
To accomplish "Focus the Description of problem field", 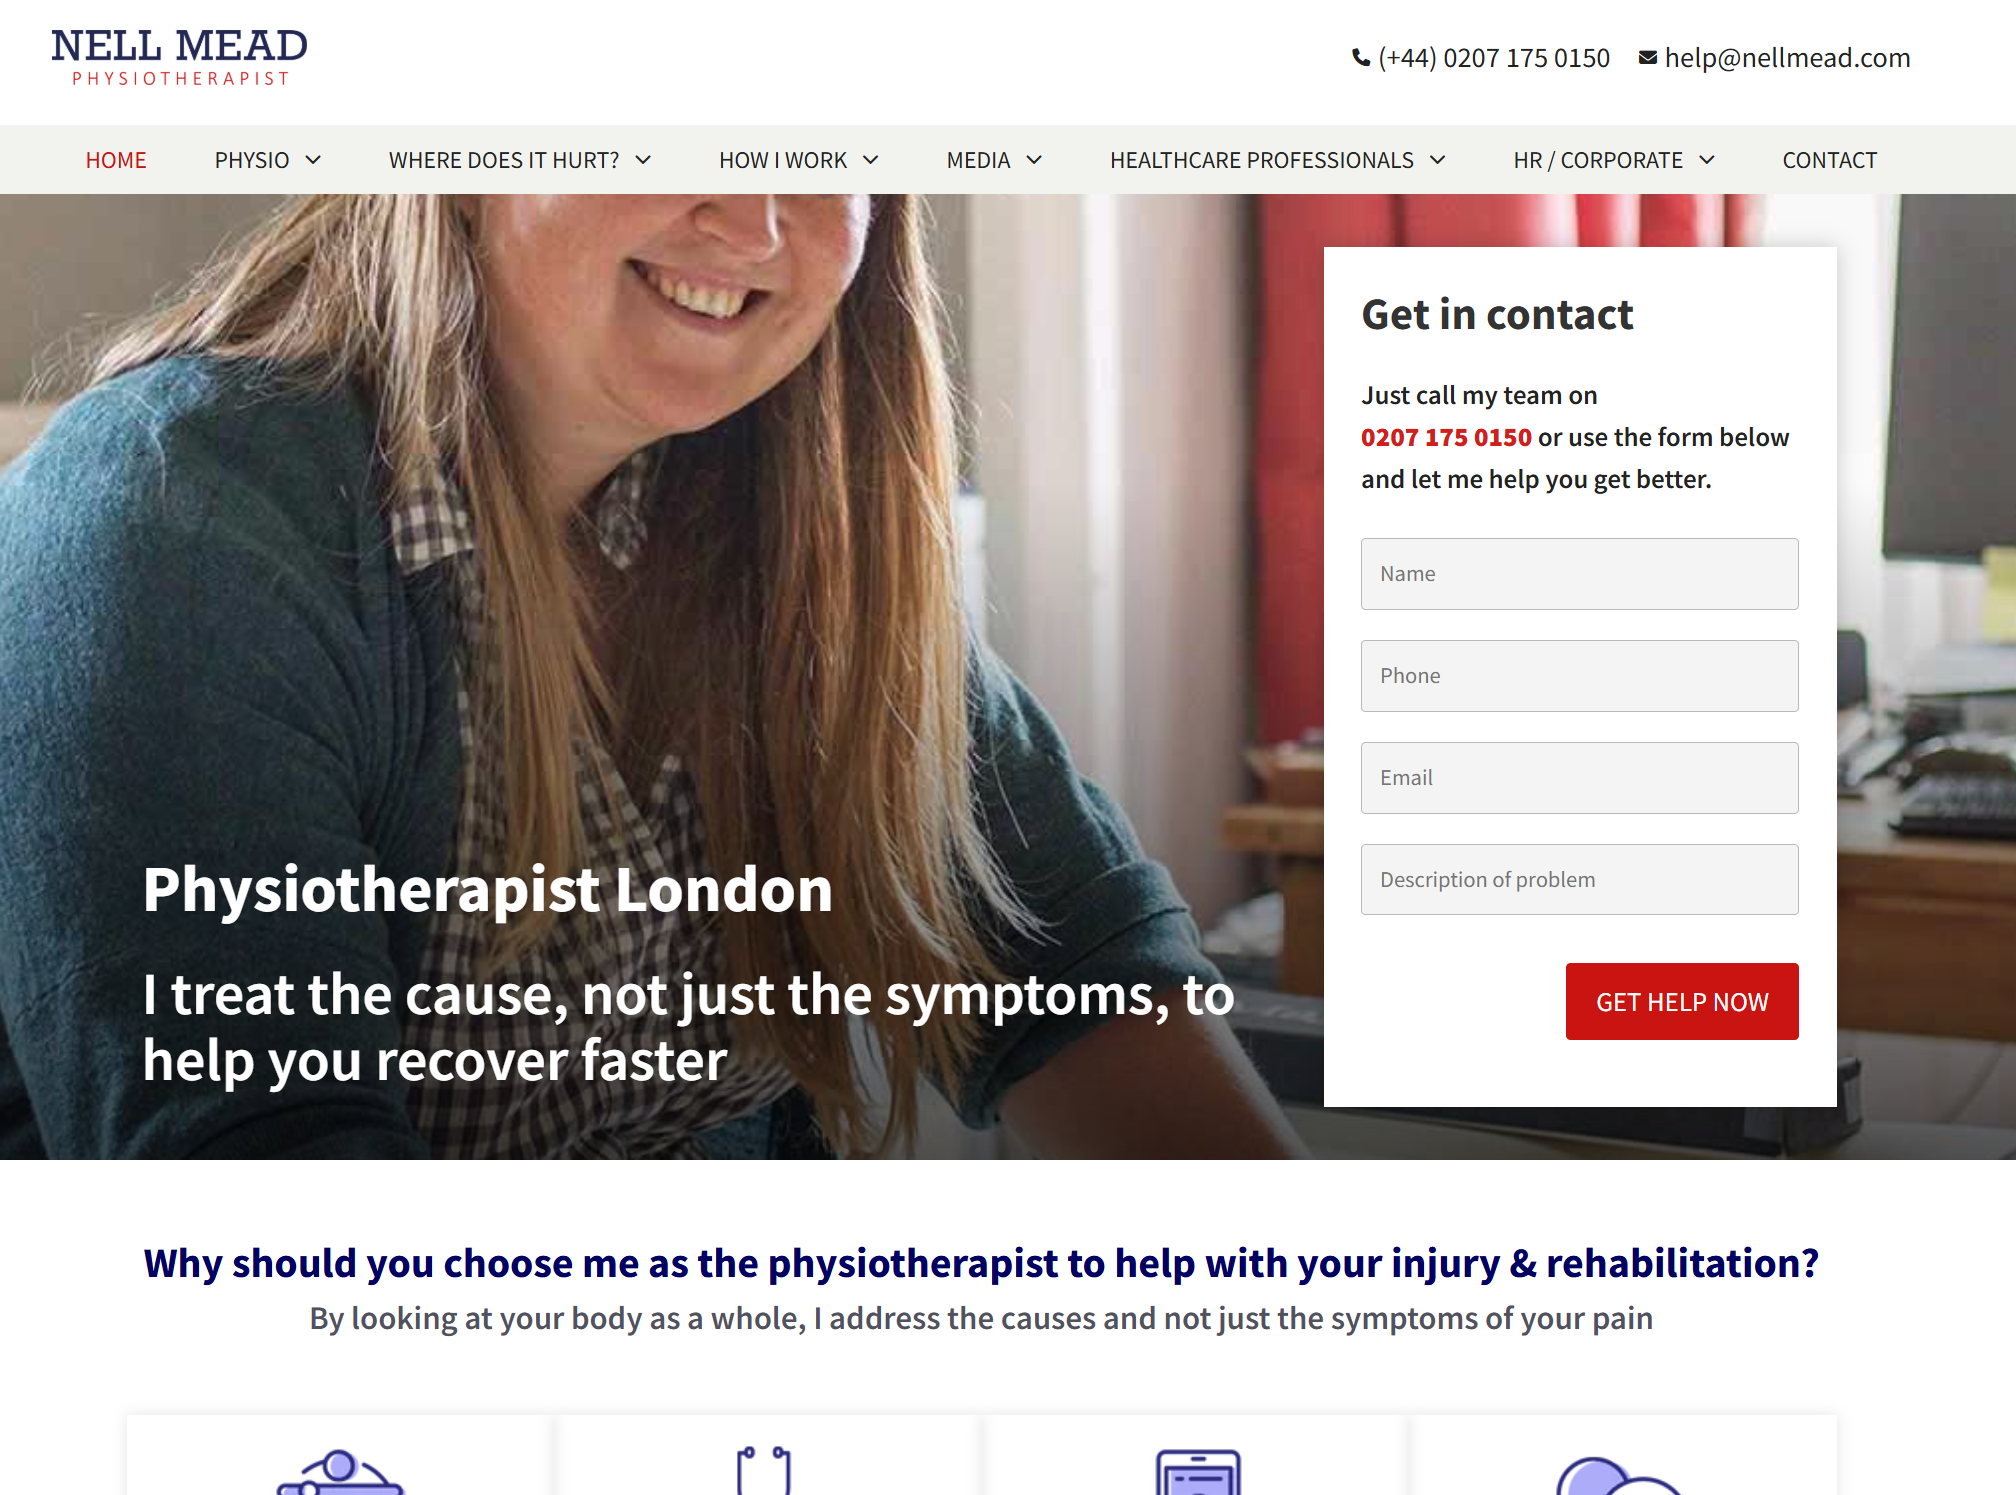I will [1579, 880].
